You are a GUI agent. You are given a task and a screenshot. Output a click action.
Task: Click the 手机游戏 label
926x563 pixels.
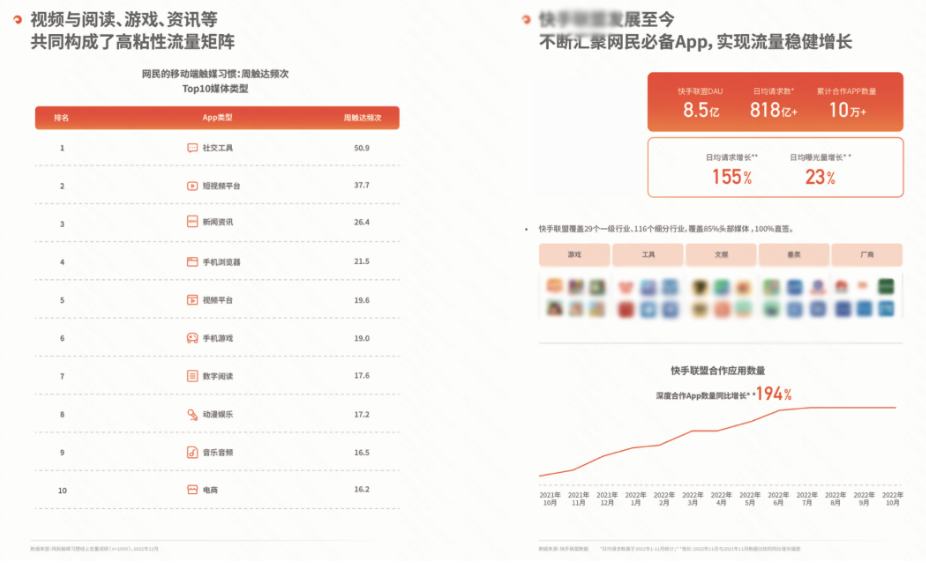pos(218,338)
